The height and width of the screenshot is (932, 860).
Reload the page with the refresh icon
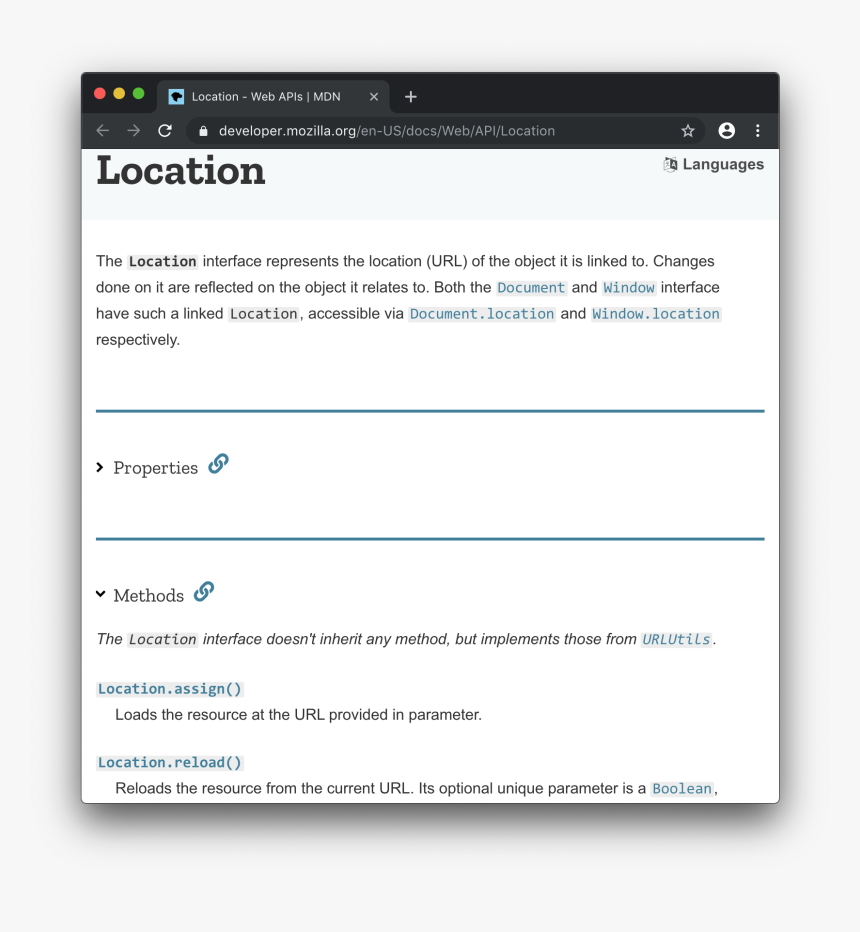tap(165, 131)
